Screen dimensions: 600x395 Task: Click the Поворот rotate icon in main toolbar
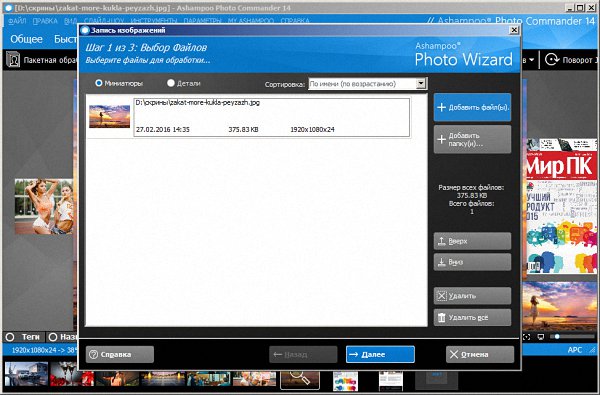552,60
